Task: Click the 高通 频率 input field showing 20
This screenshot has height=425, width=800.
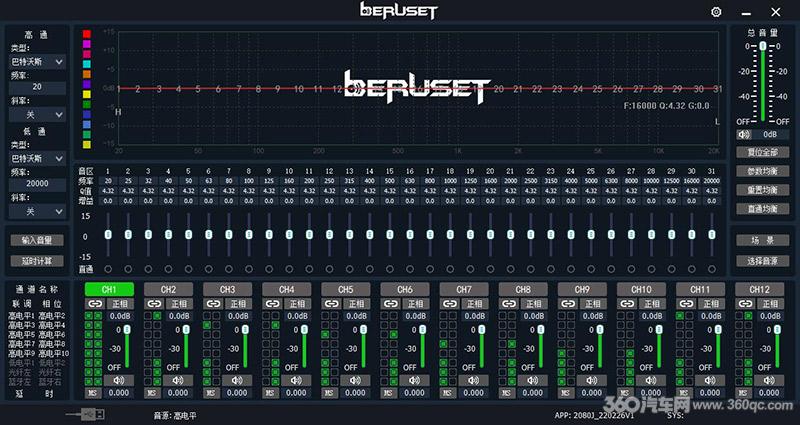Action: pyautogui.click(x=37, y=87)
